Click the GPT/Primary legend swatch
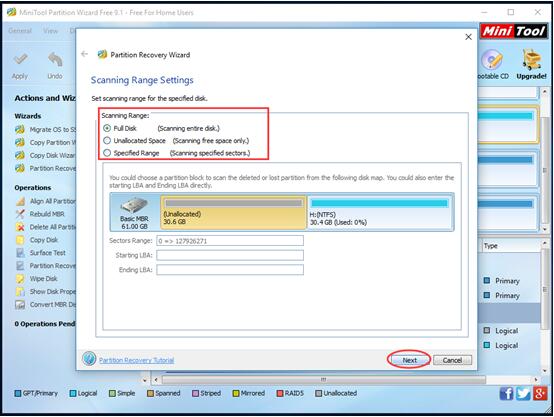The width and height of the screenshot is (554, 417). point(18,393)
